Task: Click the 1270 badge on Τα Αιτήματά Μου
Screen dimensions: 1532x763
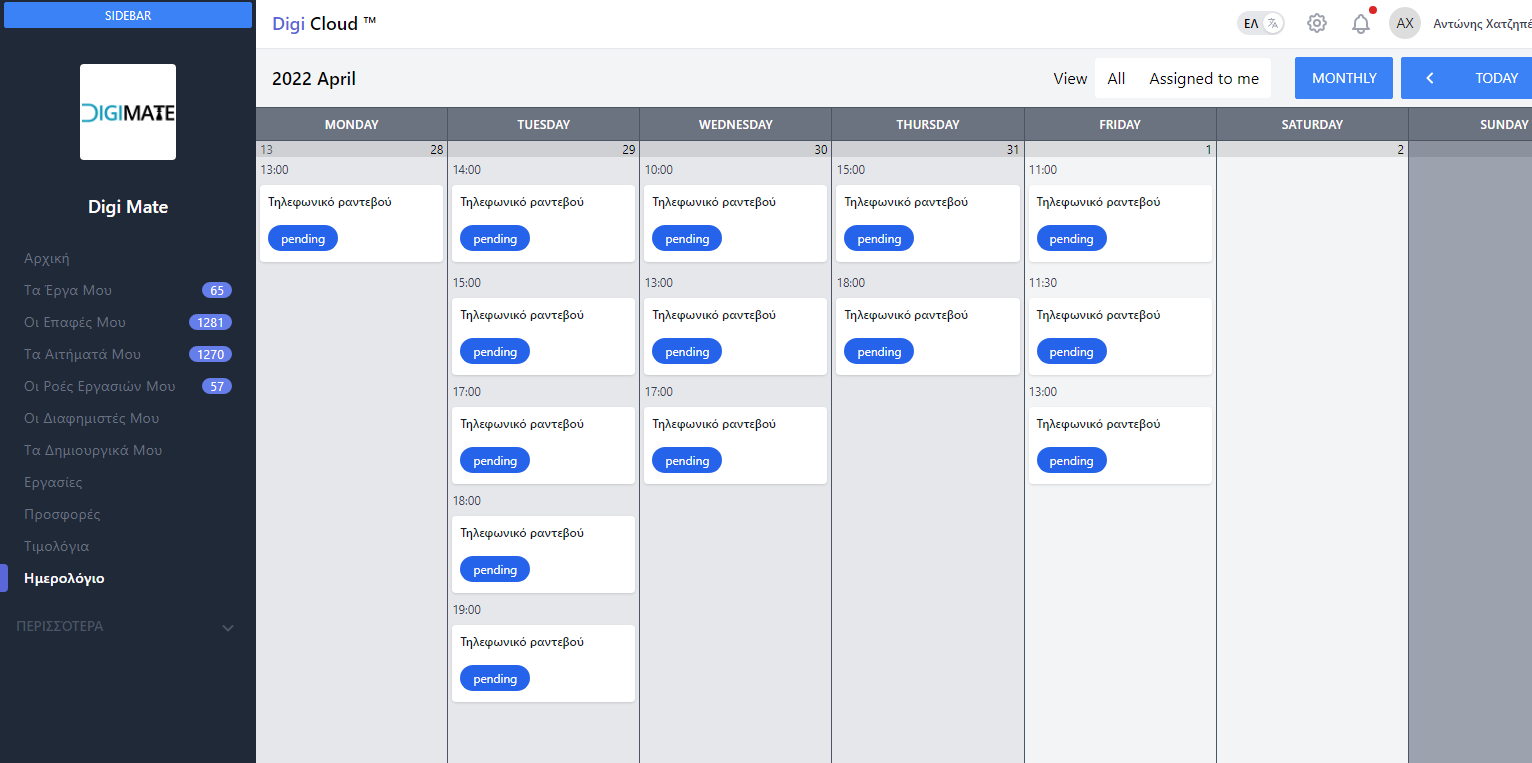Action: (x=210, y=354)
